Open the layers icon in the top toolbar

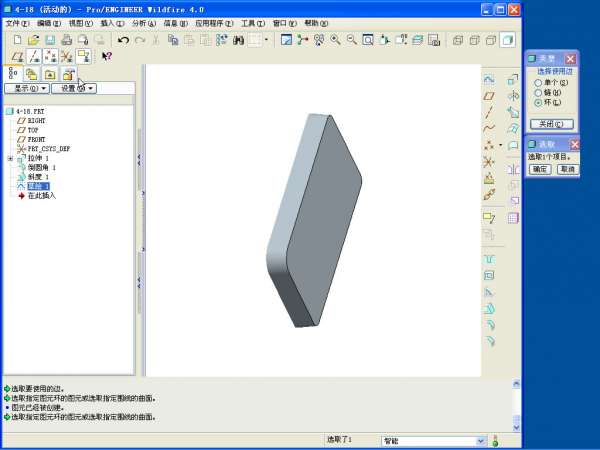[417, 39]
